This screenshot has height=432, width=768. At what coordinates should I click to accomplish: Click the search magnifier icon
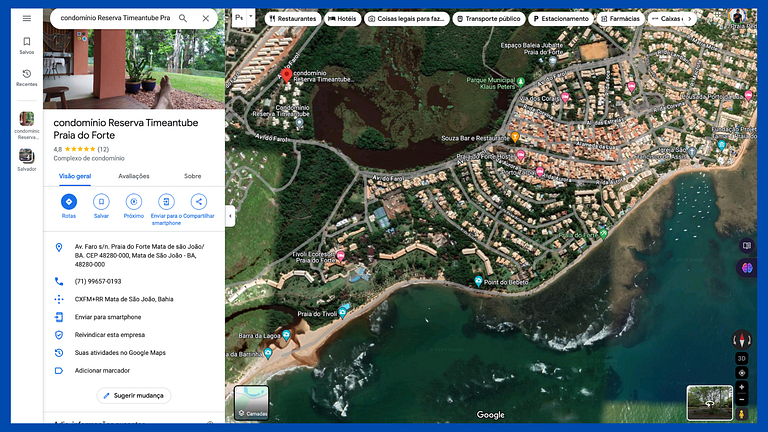click(x=183, y=18)
